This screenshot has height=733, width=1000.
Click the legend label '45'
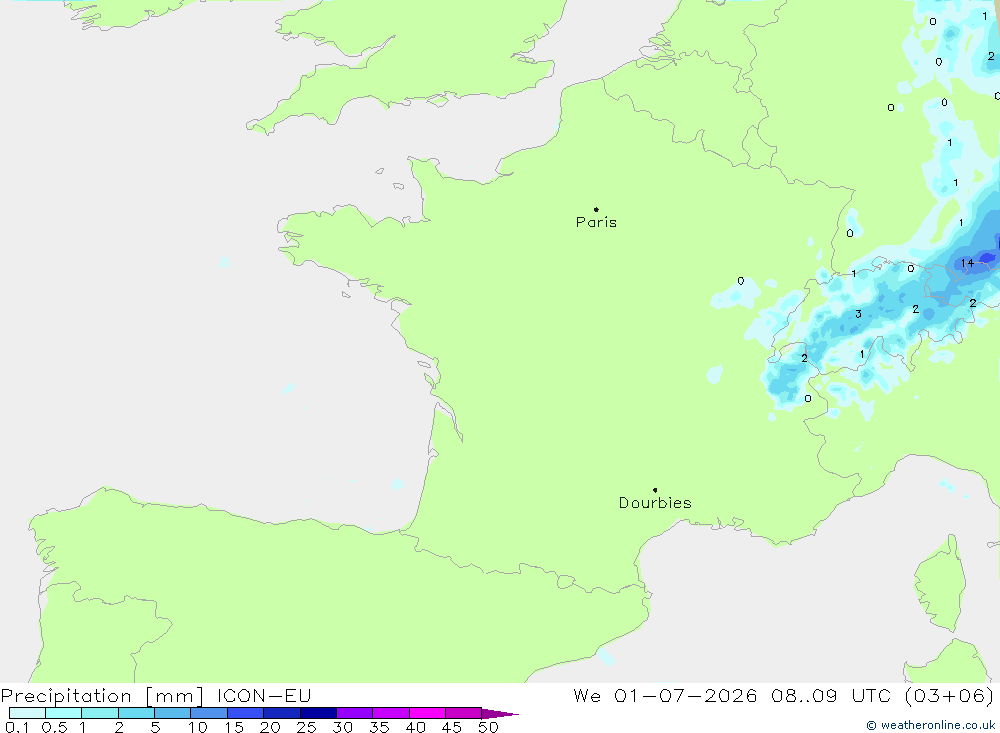coord(452,727)
